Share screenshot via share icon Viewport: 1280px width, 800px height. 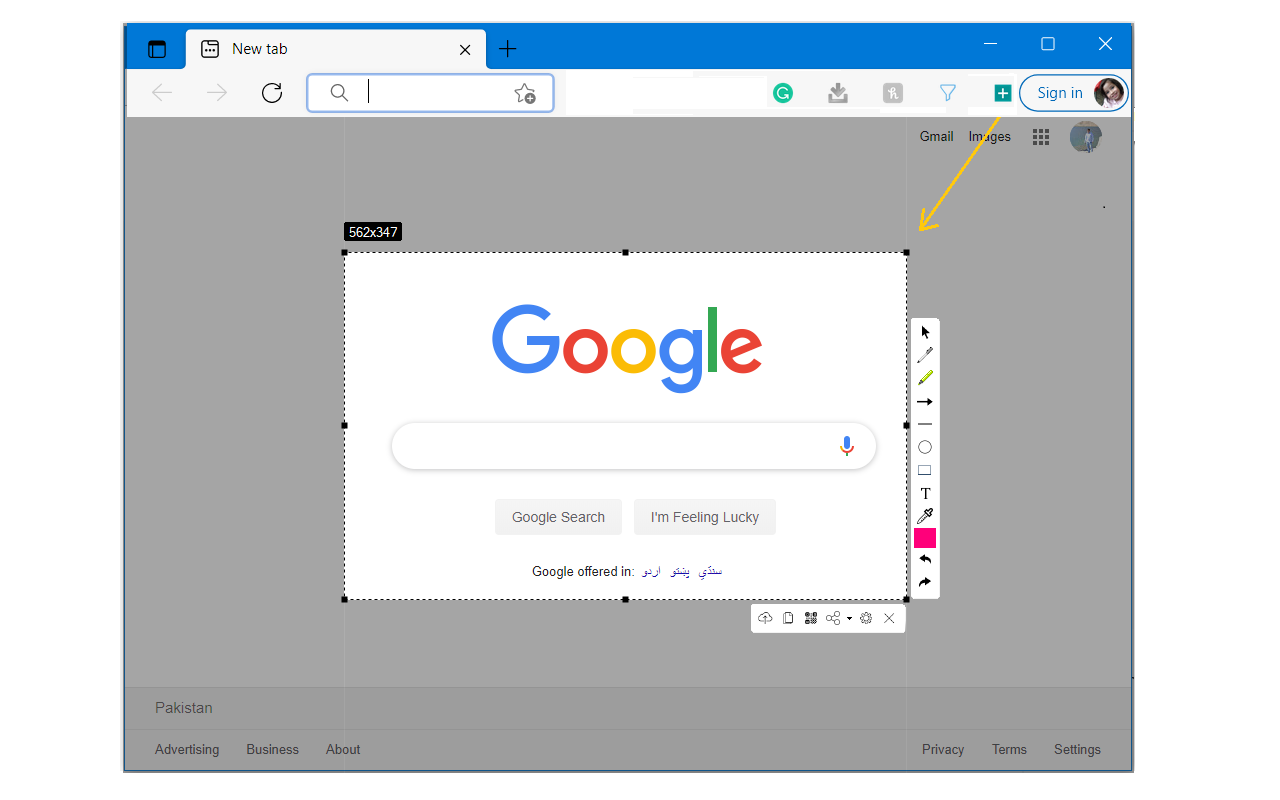(x=833, y=618)
